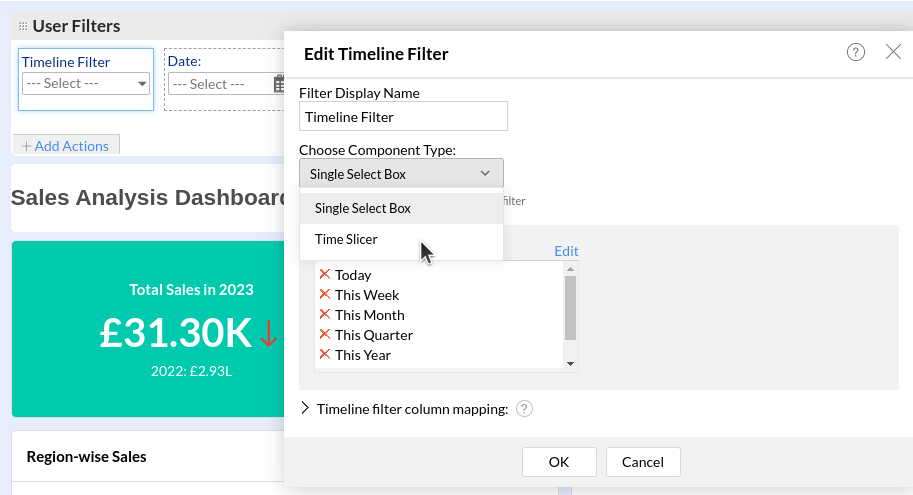Click the This Quarter option text
Screen dimensions: 913x495
[x=374, y=335]
